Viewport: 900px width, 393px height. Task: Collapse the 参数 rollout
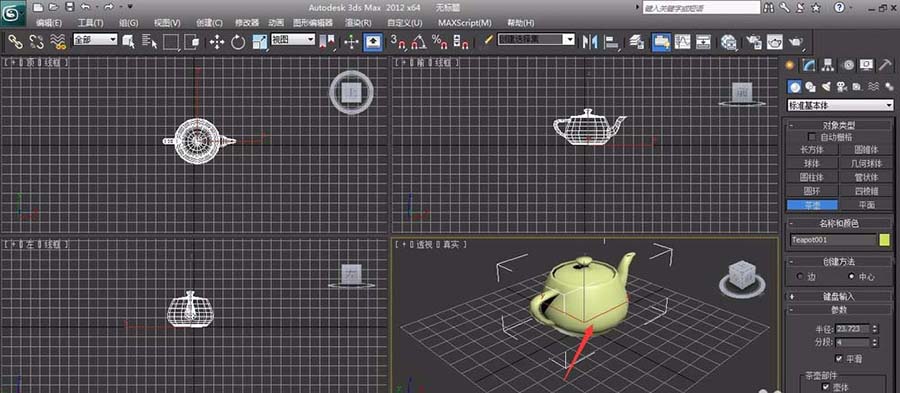click(840, 309)
